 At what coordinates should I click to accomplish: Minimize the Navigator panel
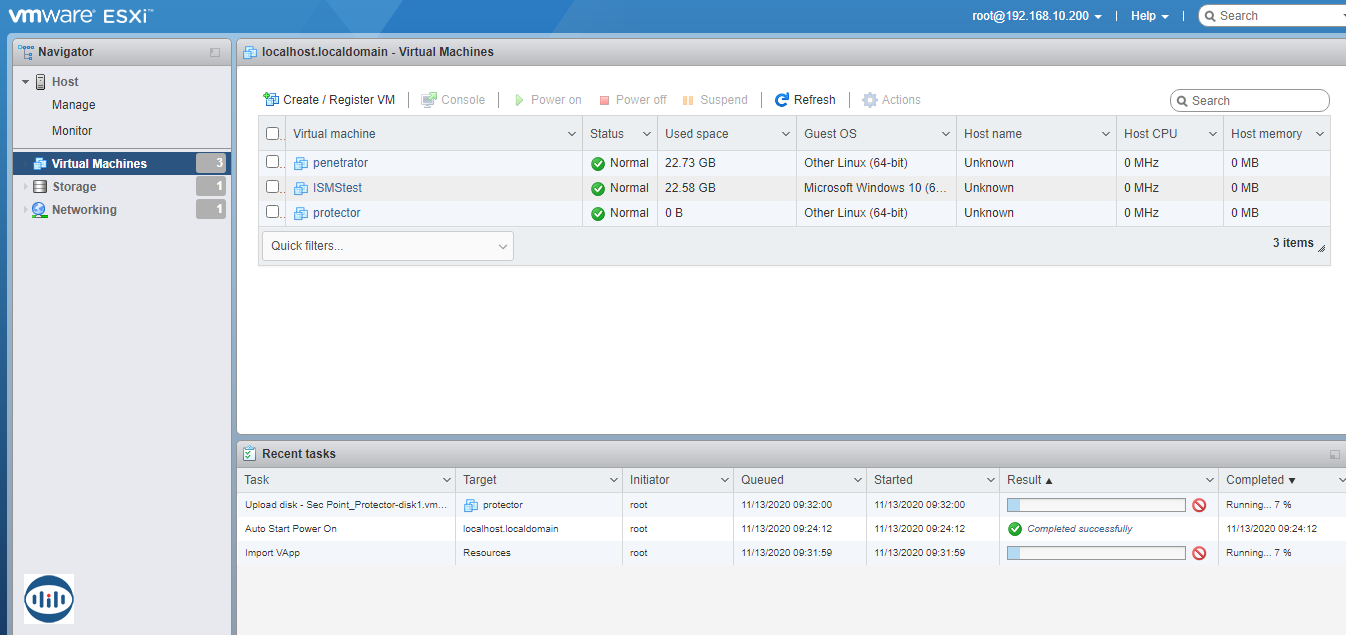click(x=215, y=52)
